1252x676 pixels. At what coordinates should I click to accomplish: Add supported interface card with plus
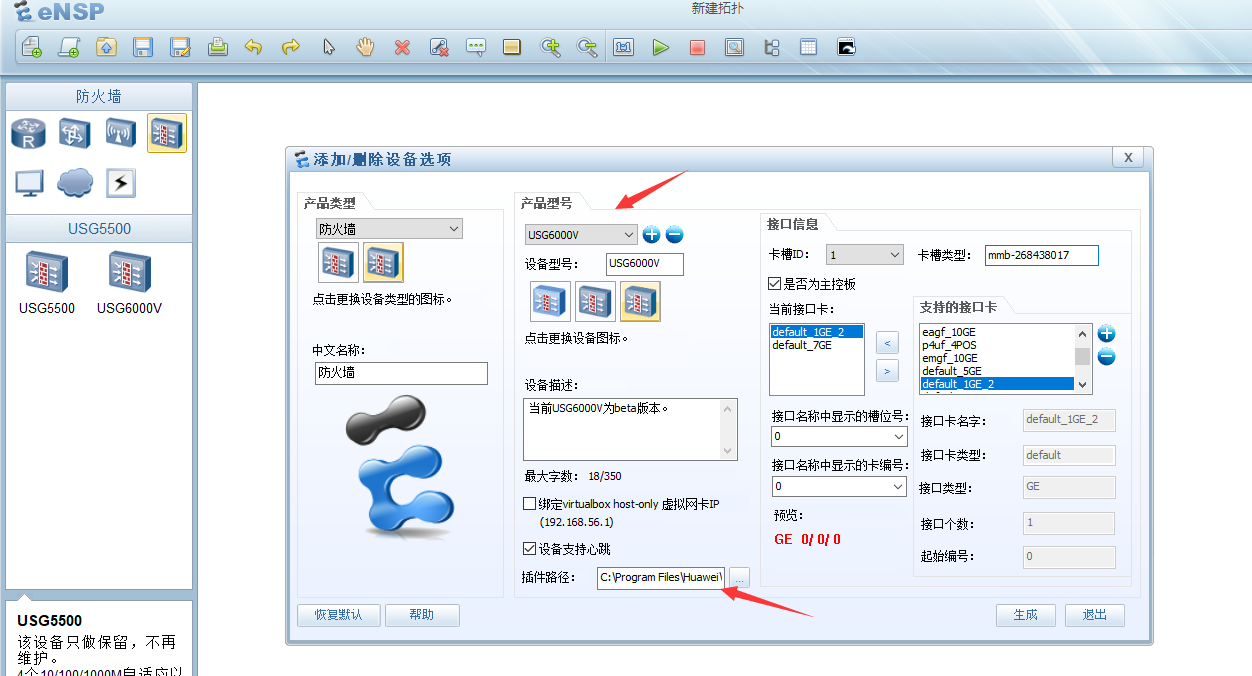[1107, 334]
